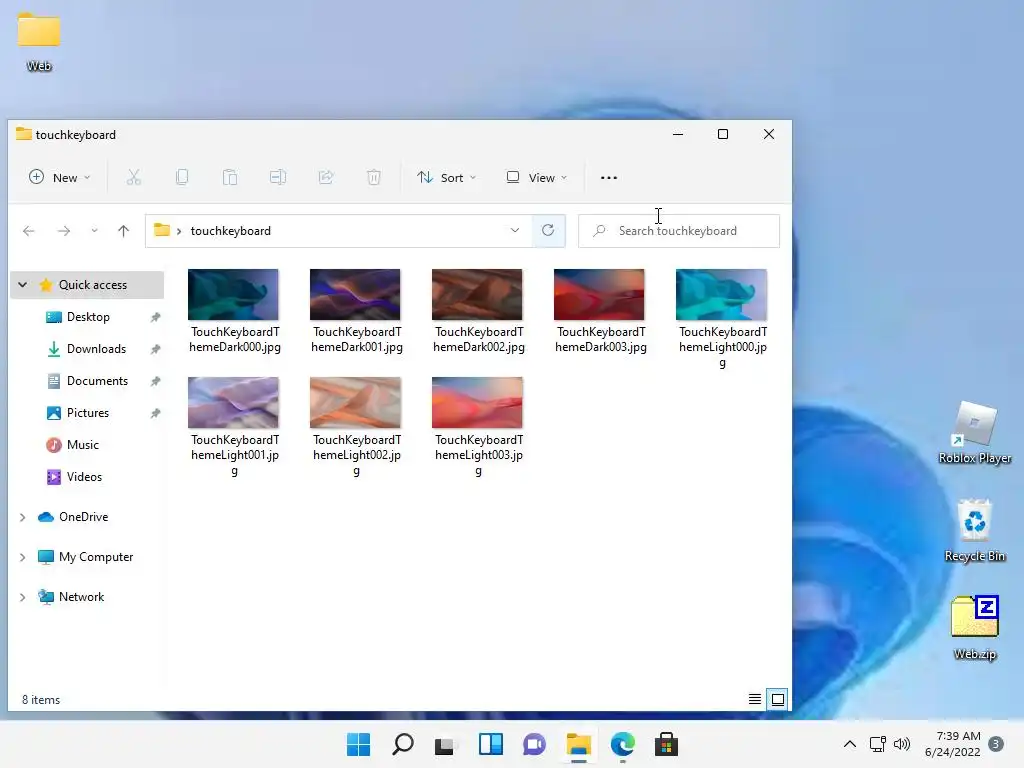Image resolution: width=1024 pixels, height=768 pixels.
Task: Switch to details view icon in status bar
Action: 754,699
